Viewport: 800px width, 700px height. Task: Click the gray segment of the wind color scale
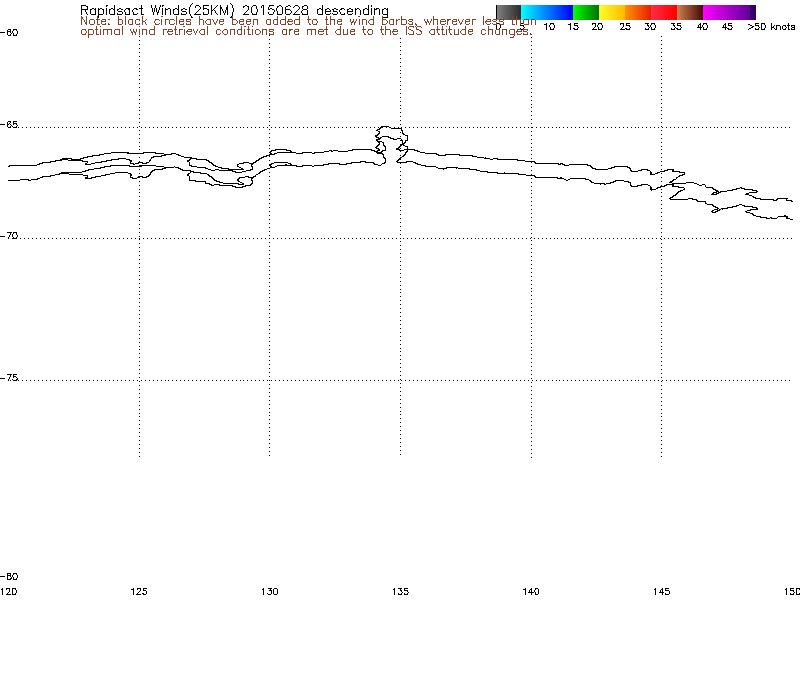[508, 13]
